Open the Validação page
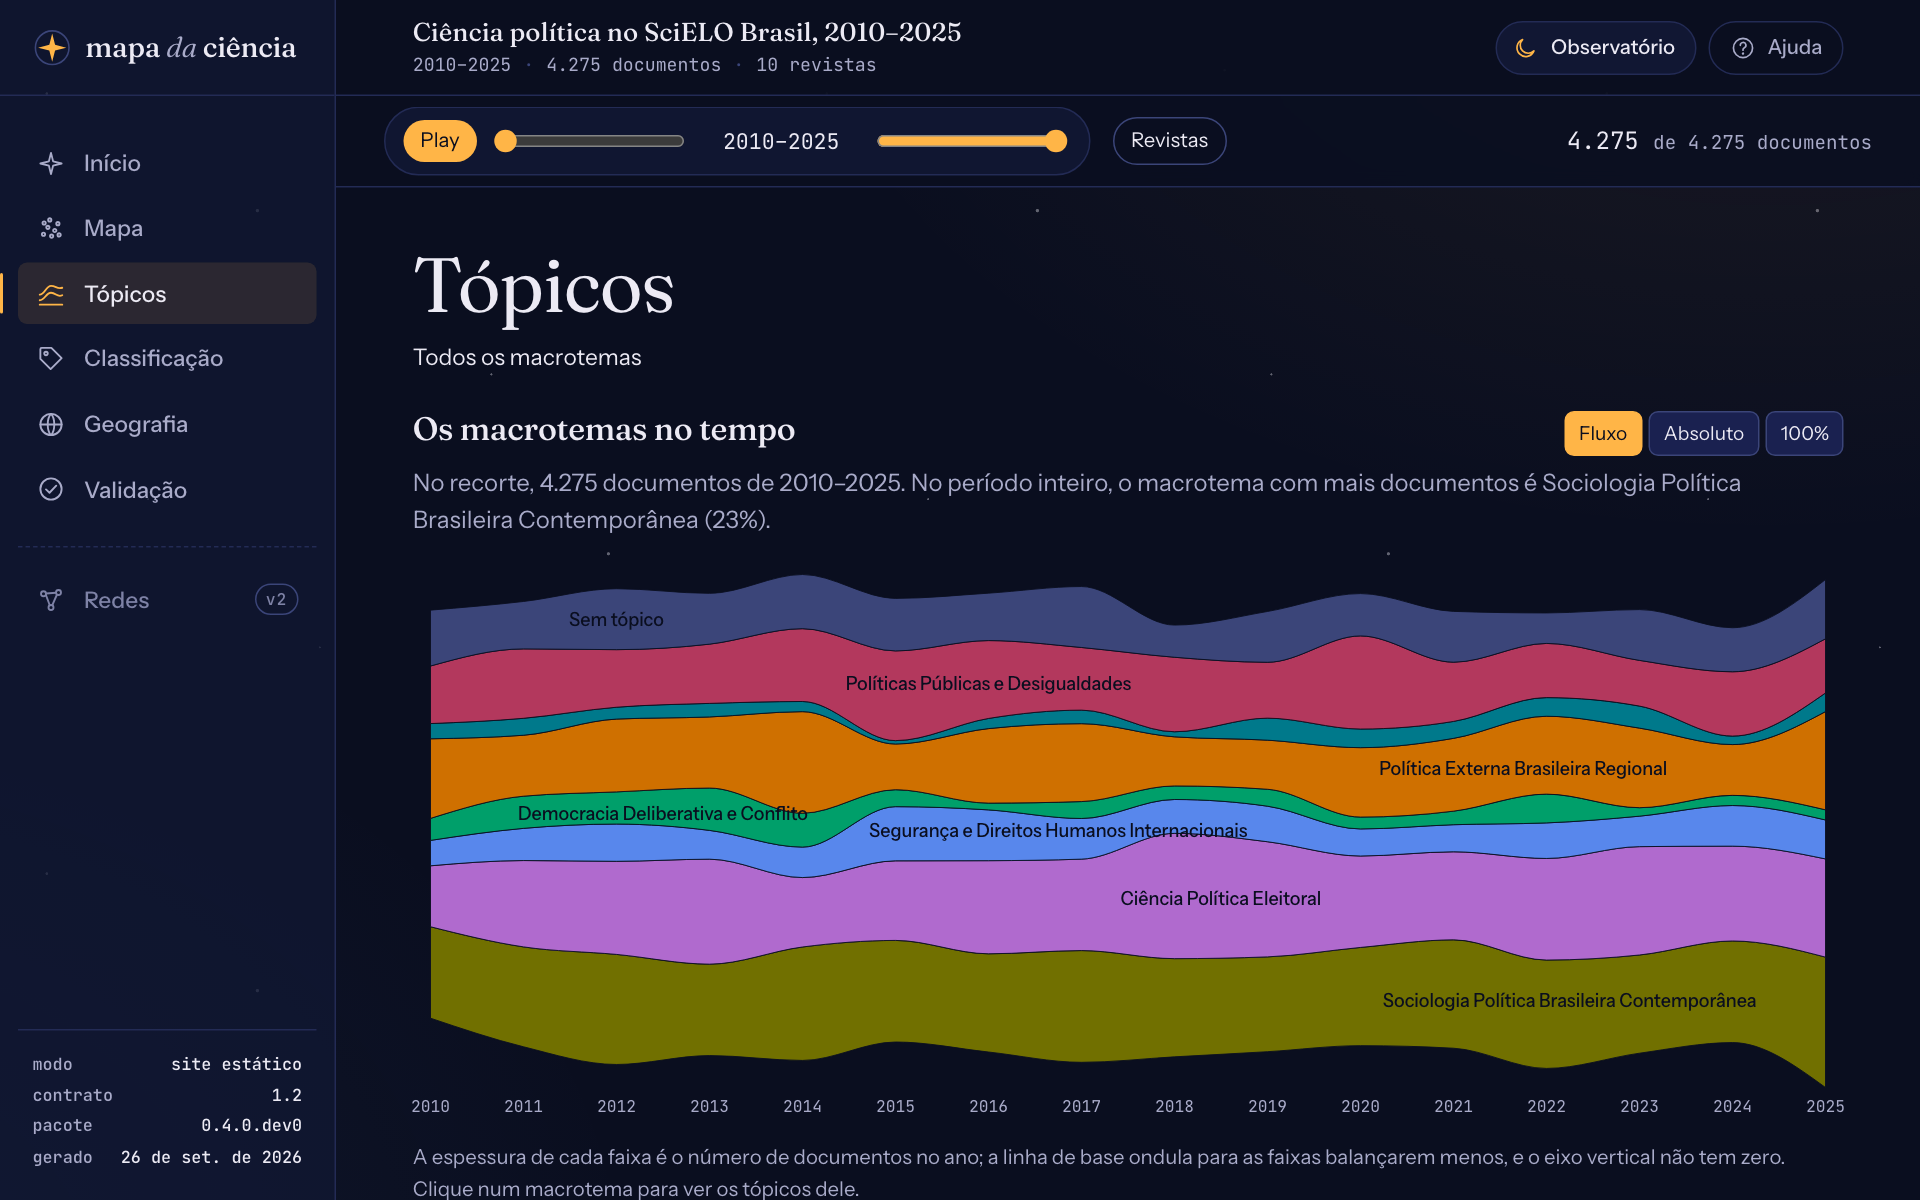The height and width of the screenshot is (1200, 1920). click(167, 489)
